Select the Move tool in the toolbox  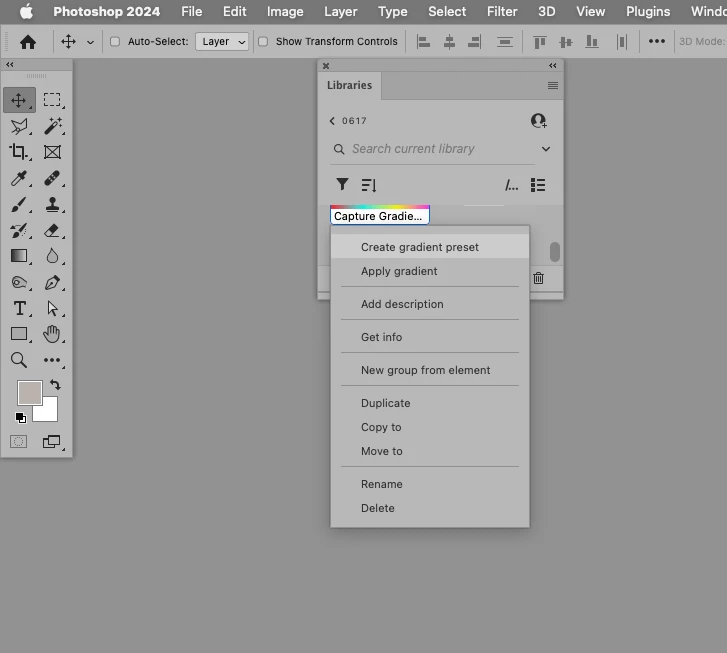(x=19, y=100)
